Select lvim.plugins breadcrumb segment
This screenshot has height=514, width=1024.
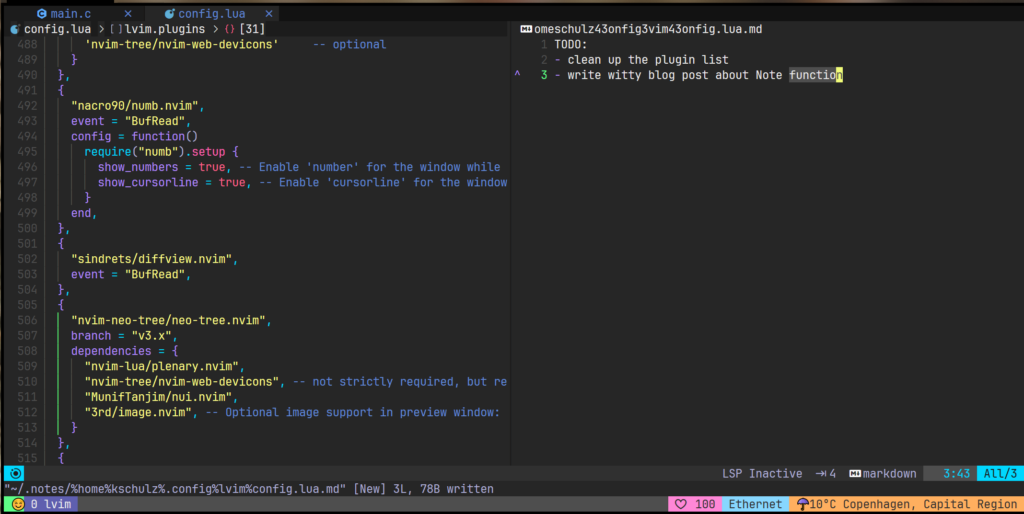pos(165,29)
